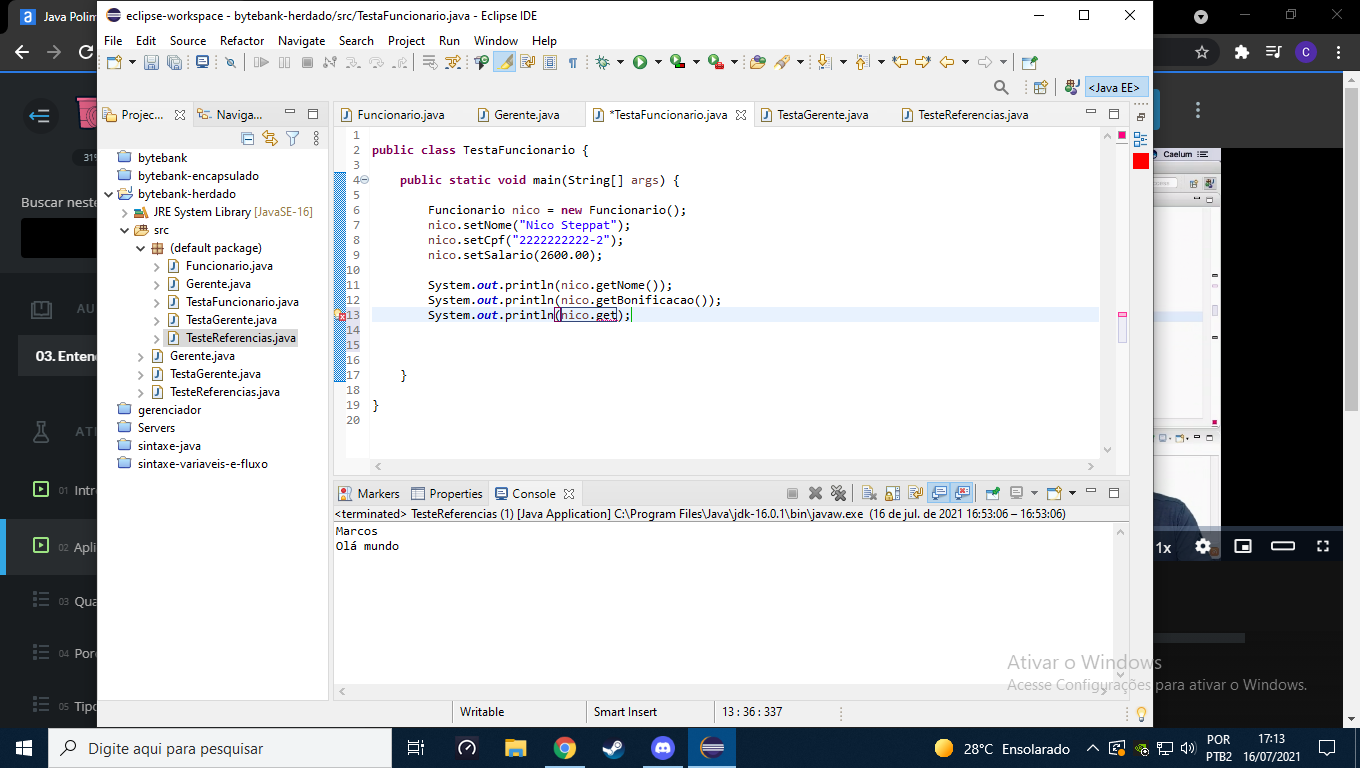1360x768 pixels.
Task: Click the Next Annotation arrow icon
Action: pyautogui.click(x=824, y=62)
